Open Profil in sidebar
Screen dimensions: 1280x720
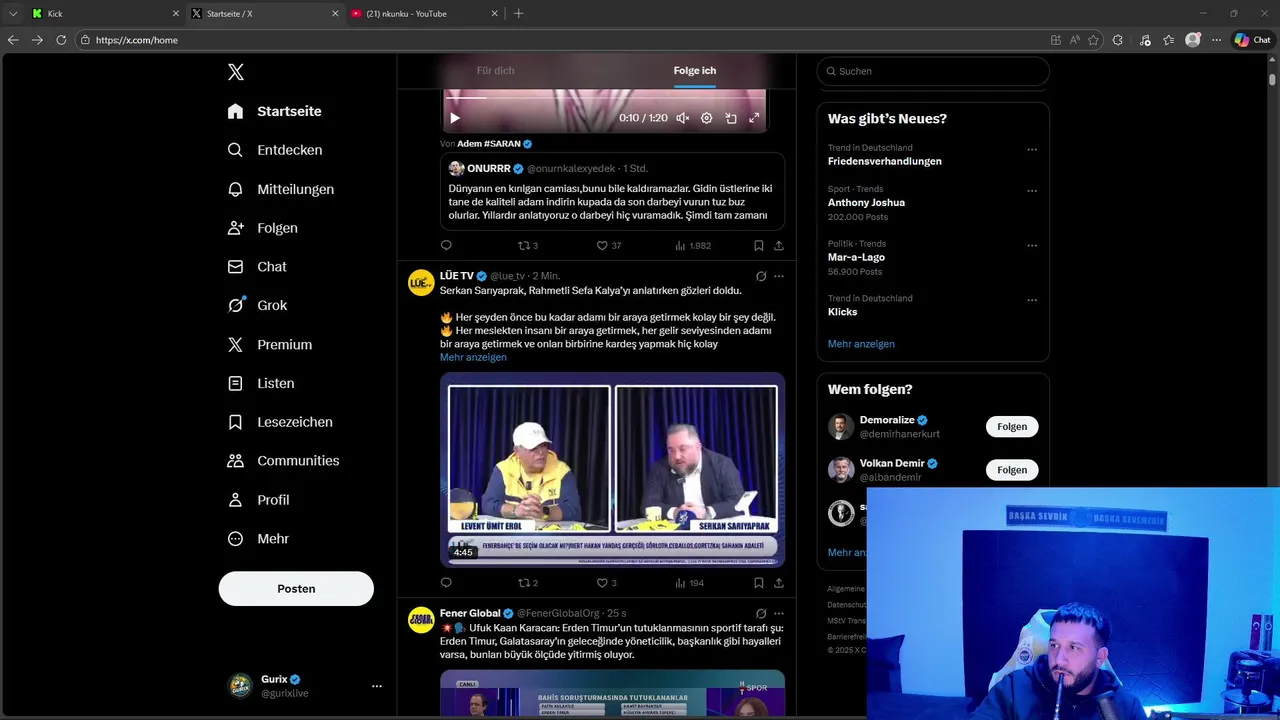258,500
